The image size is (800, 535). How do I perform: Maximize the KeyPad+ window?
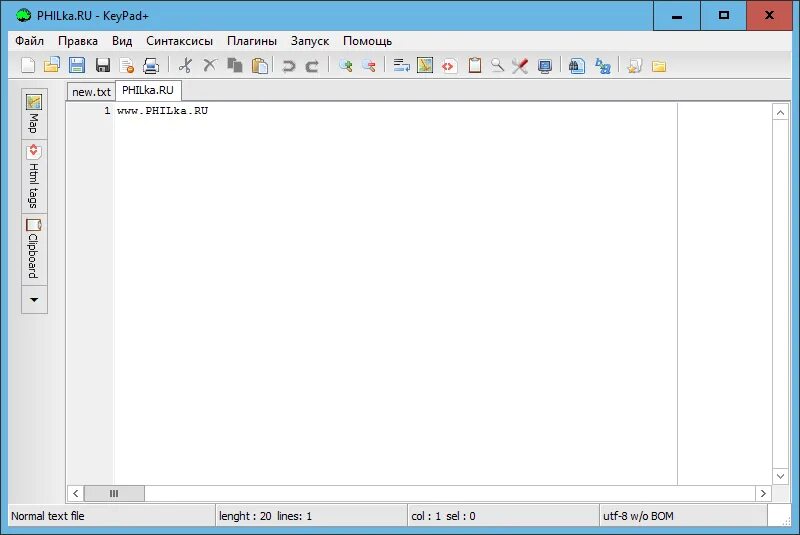pos(723,15)
